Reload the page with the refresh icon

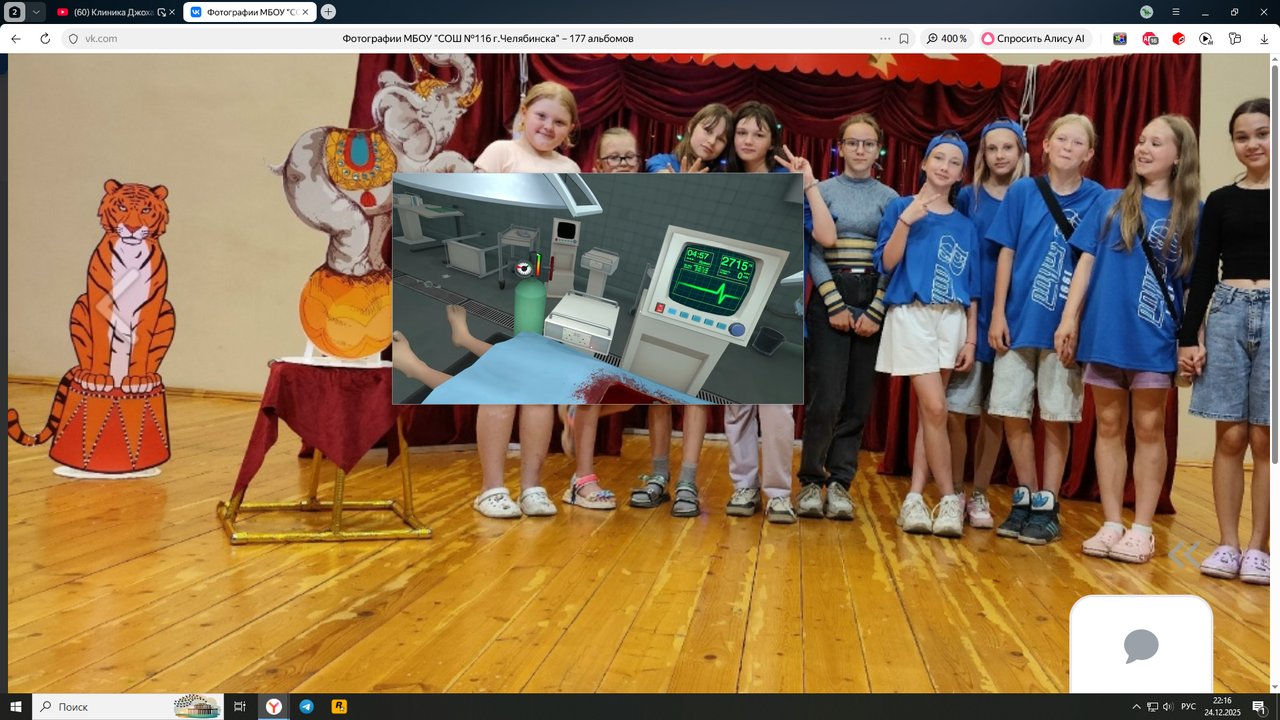(45, 38)
